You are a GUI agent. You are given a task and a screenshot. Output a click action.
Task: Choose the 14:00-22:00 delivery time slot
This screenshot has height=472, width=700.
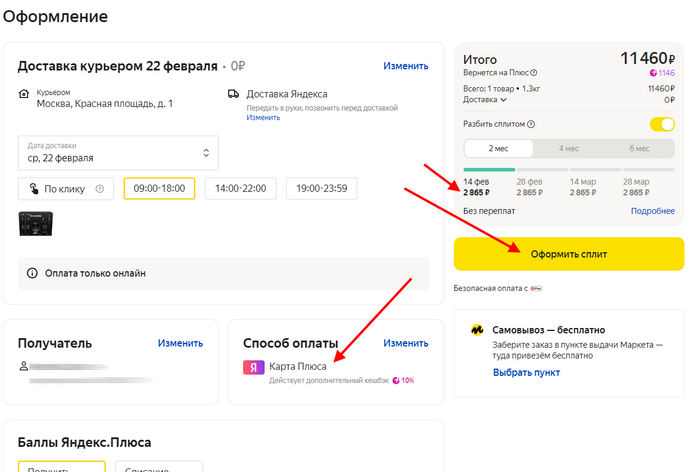[x=240, y=188]
